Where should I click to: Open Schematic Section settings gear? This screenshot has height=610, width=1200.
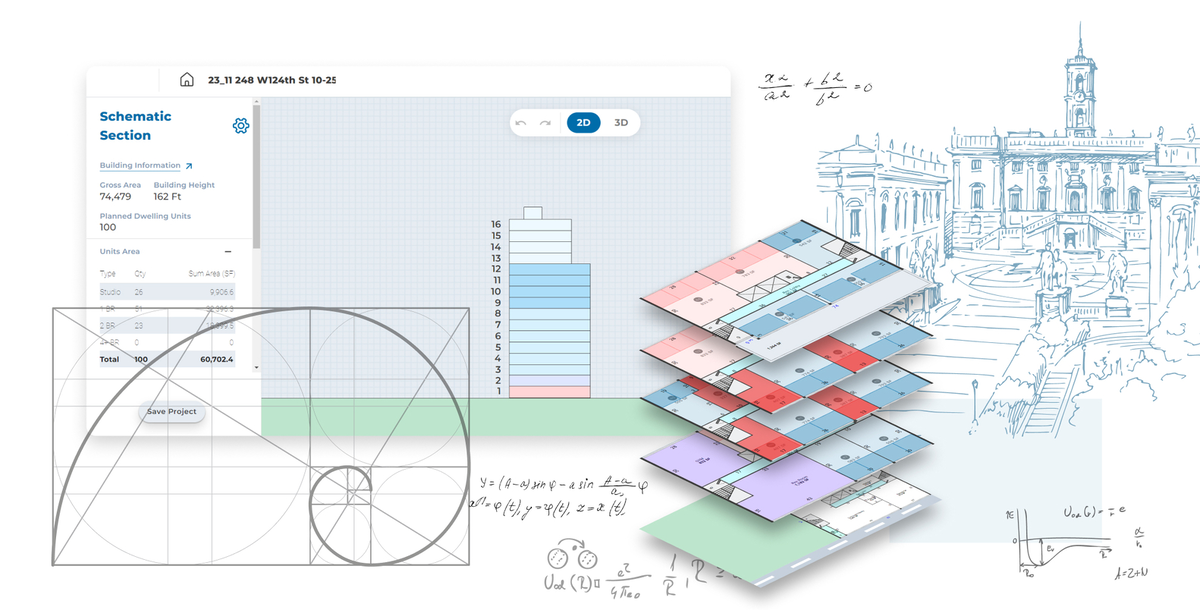click(x=240, y=125)
